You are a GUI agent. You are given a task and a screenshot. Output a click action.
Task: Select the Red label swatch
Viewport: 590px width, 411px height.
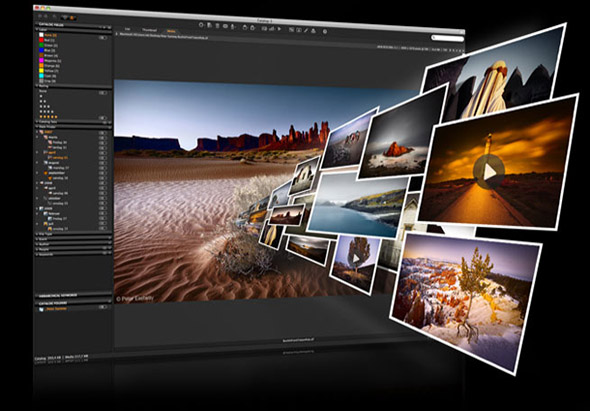point(41,40)
